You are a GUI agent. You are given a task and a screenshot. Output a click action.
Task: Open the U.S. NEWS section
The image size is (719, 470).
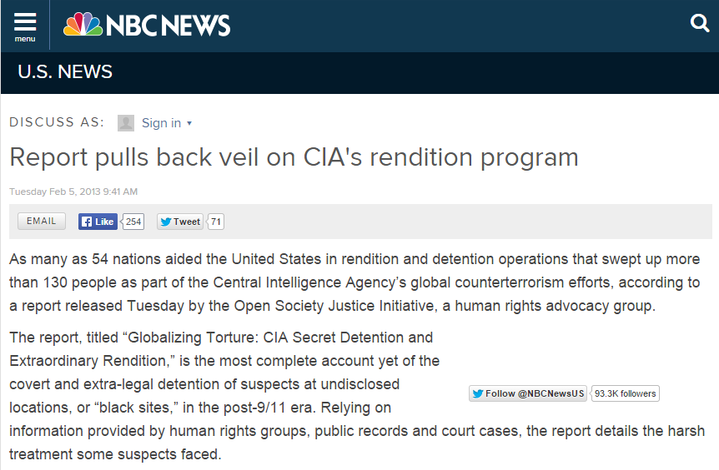click(x=65, y=72)
